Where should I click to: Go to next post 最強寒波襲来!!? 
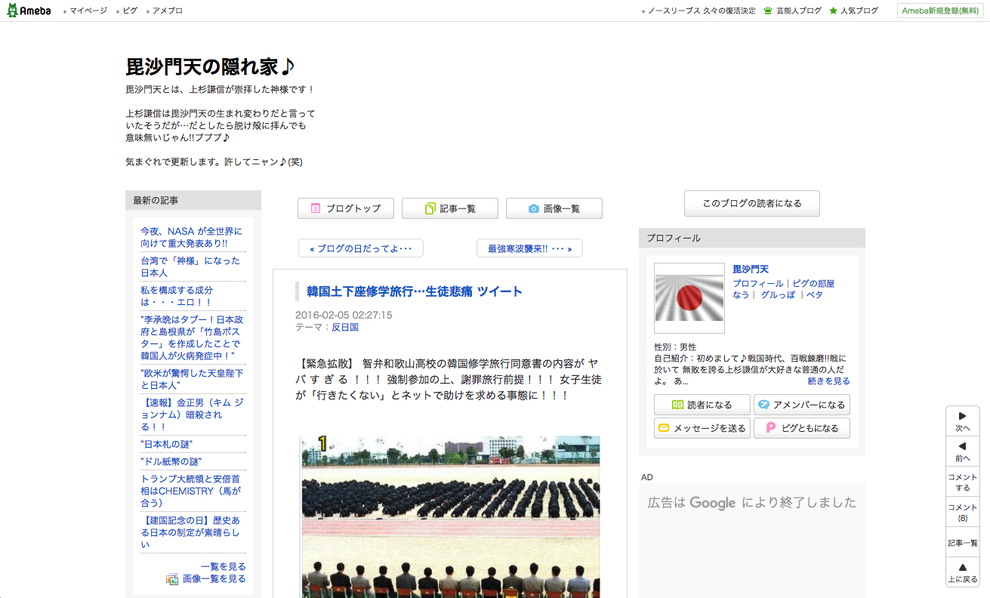529,248
